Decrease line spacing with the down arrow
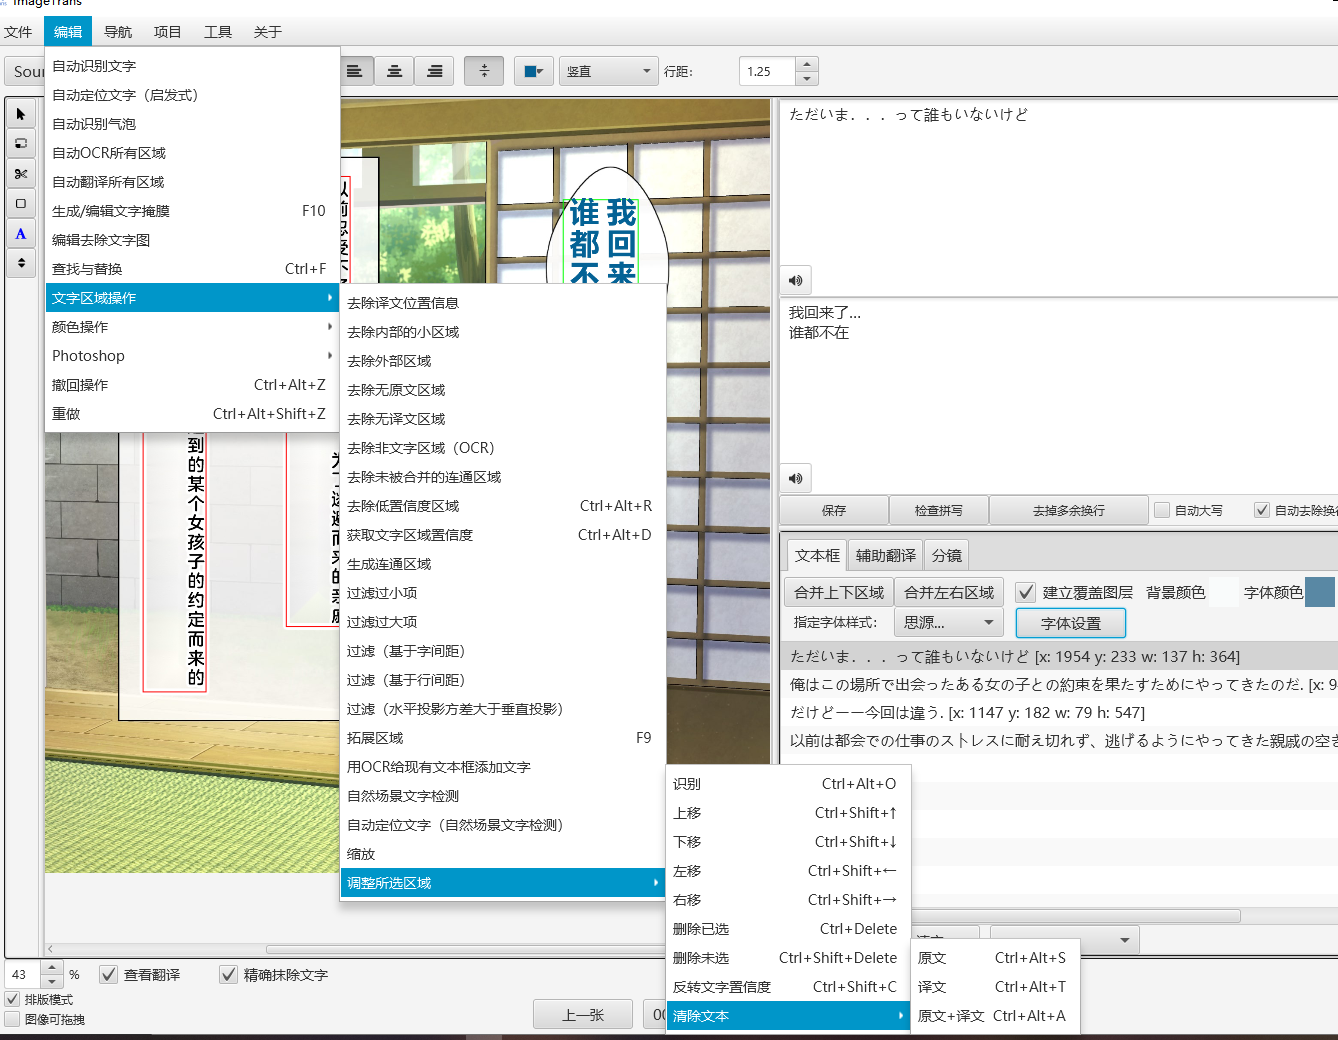Screen dimensions: 1338x1040 coord(807,78)
